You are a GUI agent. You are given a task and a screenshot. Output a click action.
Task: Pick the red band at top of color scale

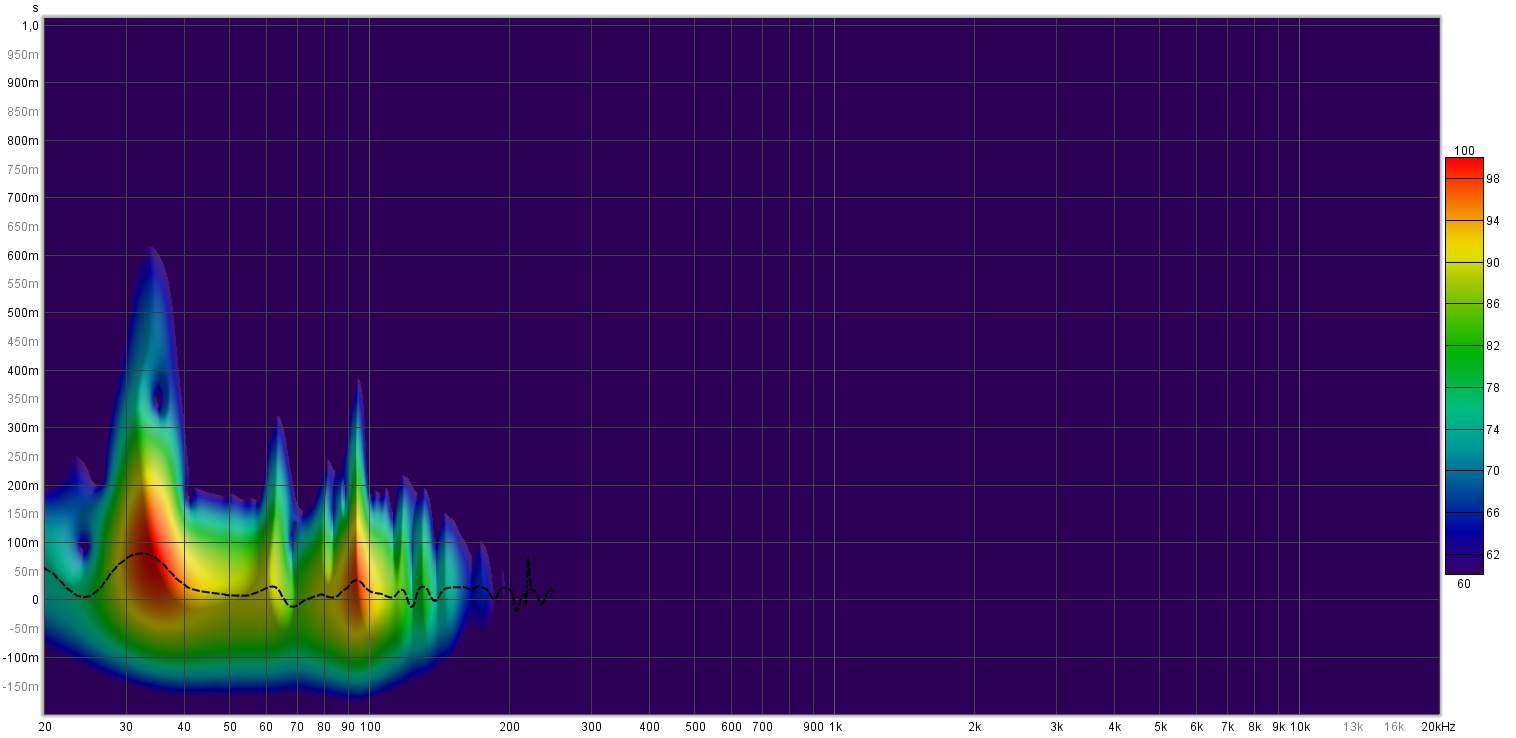(1464, 167)
